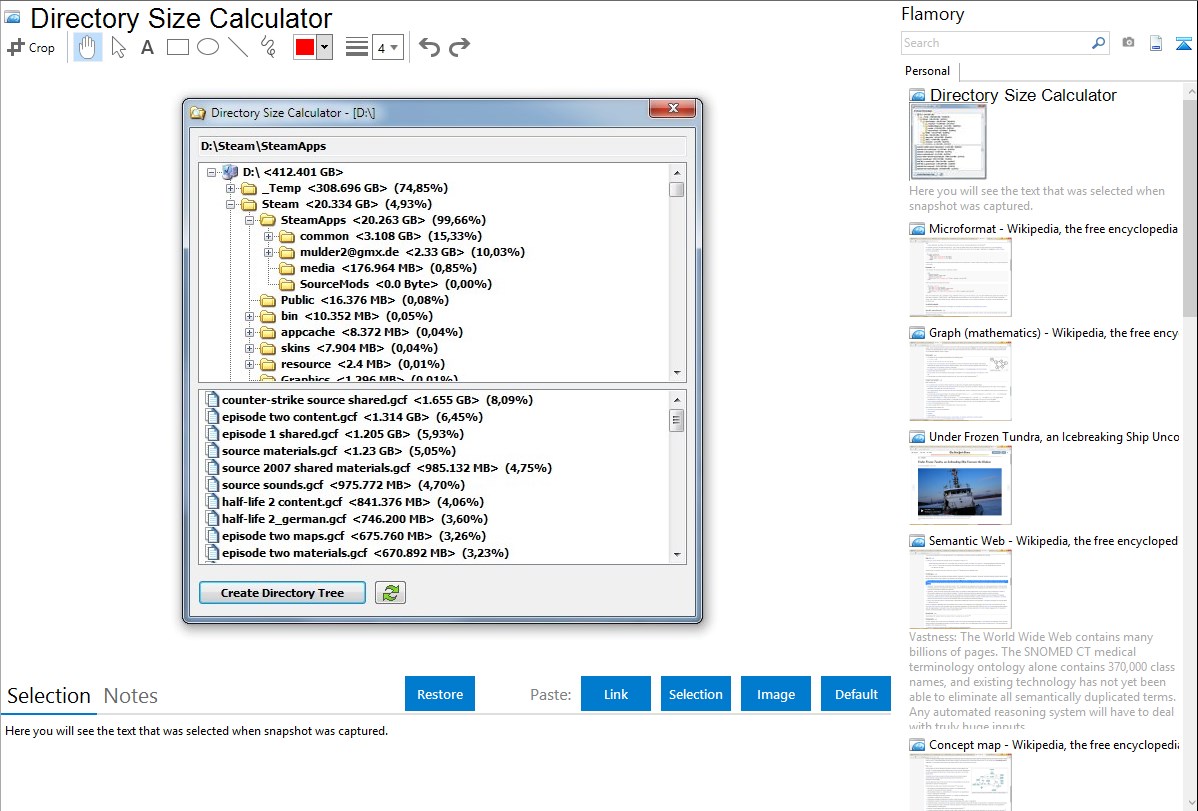Viewport: 1198px width, 811px height.
Task: Select the arrow pointer tool
Action: (x=118, y=47)
